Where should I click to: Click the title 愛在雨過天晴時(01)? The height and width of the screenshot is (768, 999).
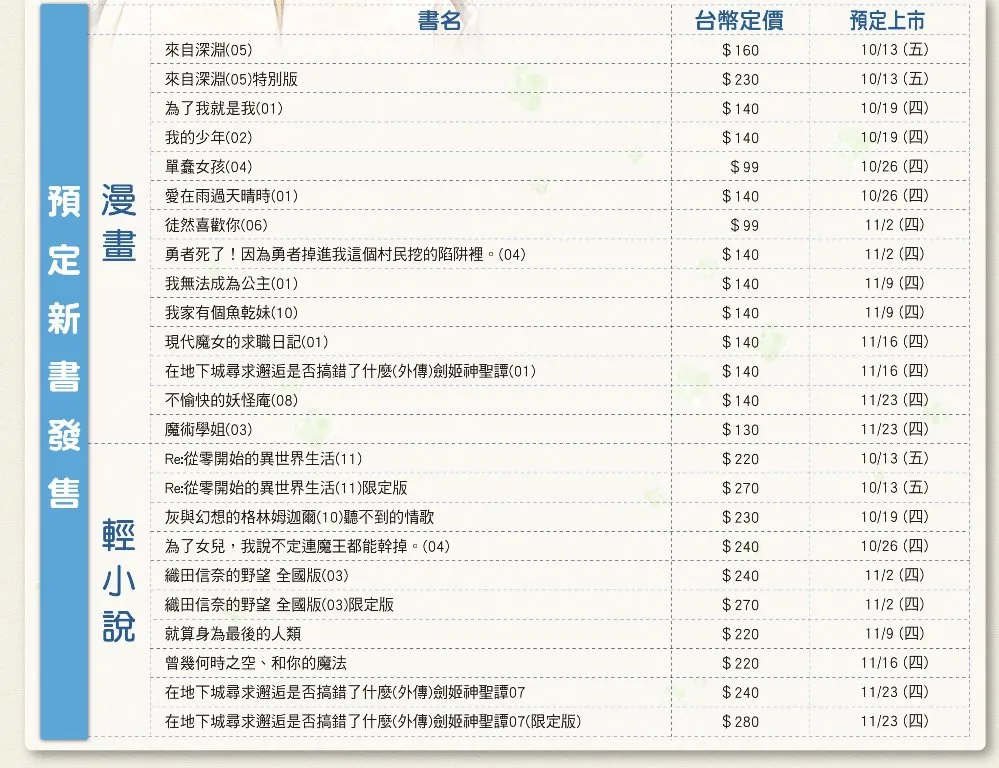(x=231, y=196)
